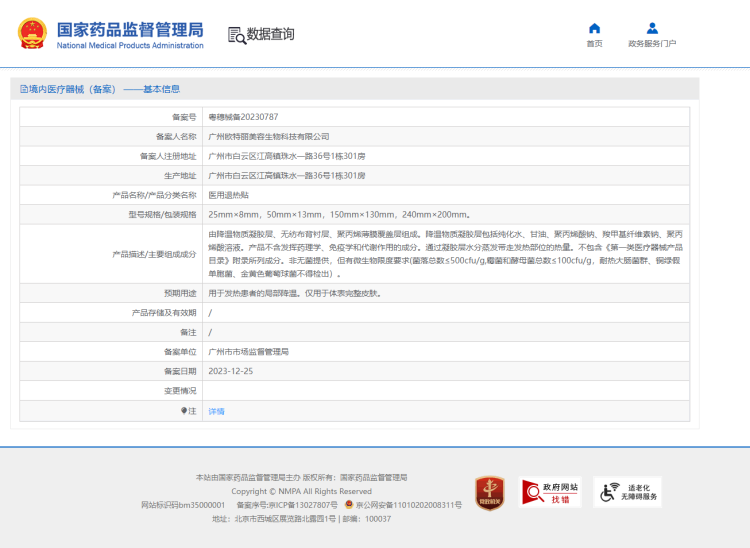750x548 pixels.
Task: Click the document icon before 境内医疗器械 heading
Action: pos(24,89)
